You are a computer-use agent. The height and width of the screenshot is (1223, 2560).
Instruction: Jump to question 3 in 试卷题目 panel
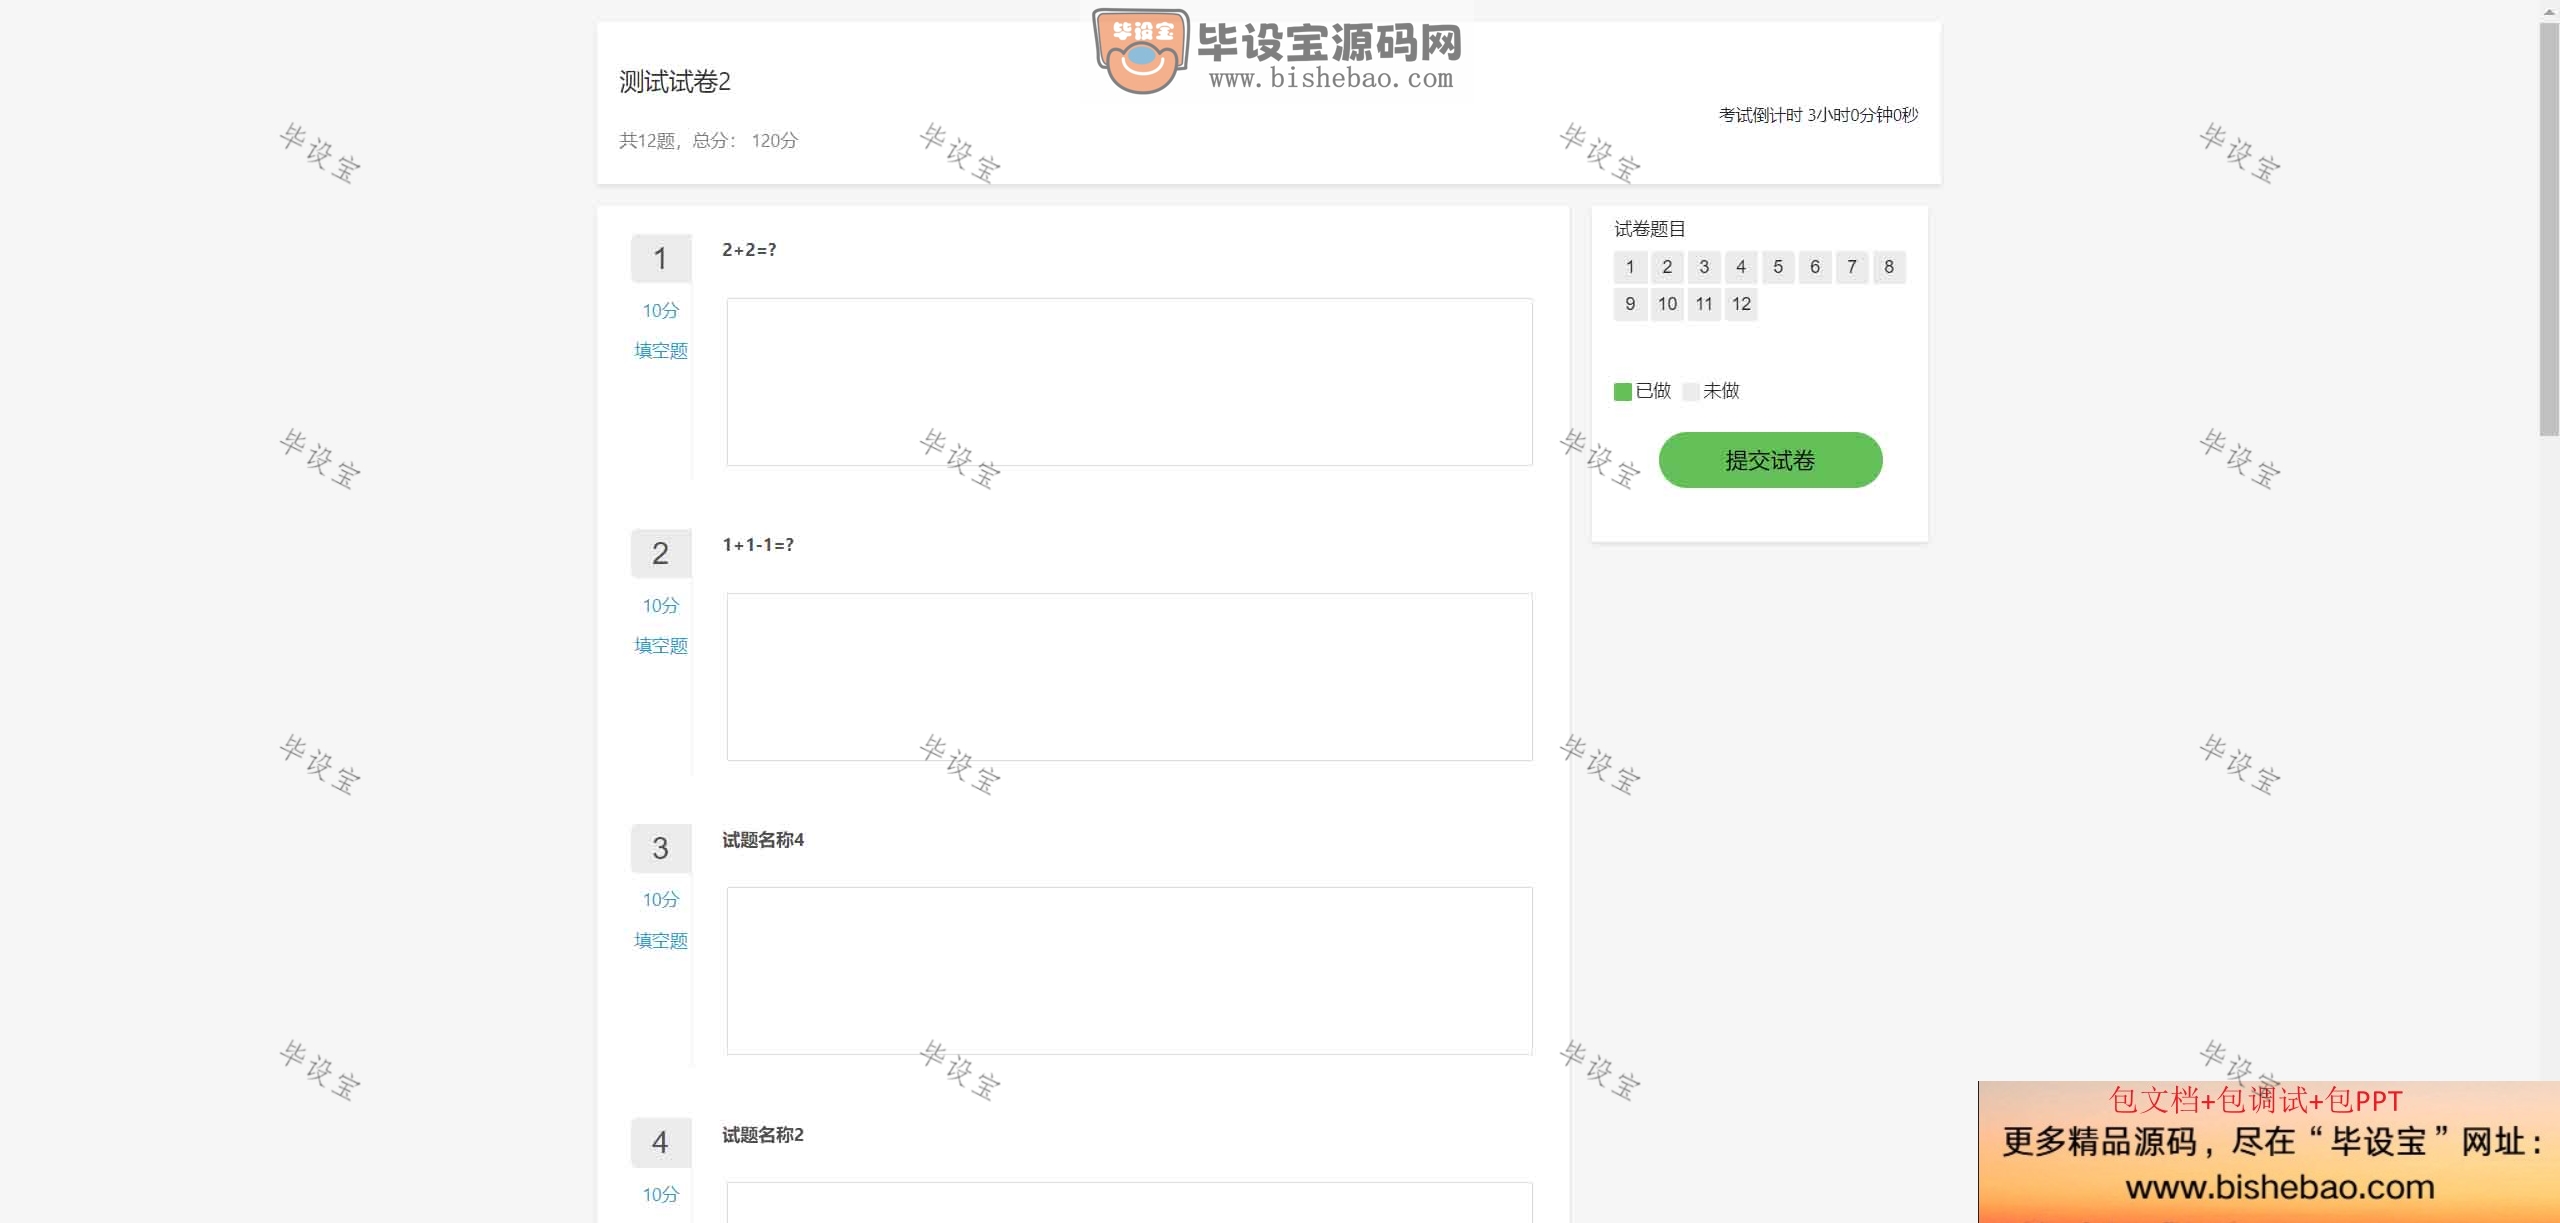click(1704, 267)
